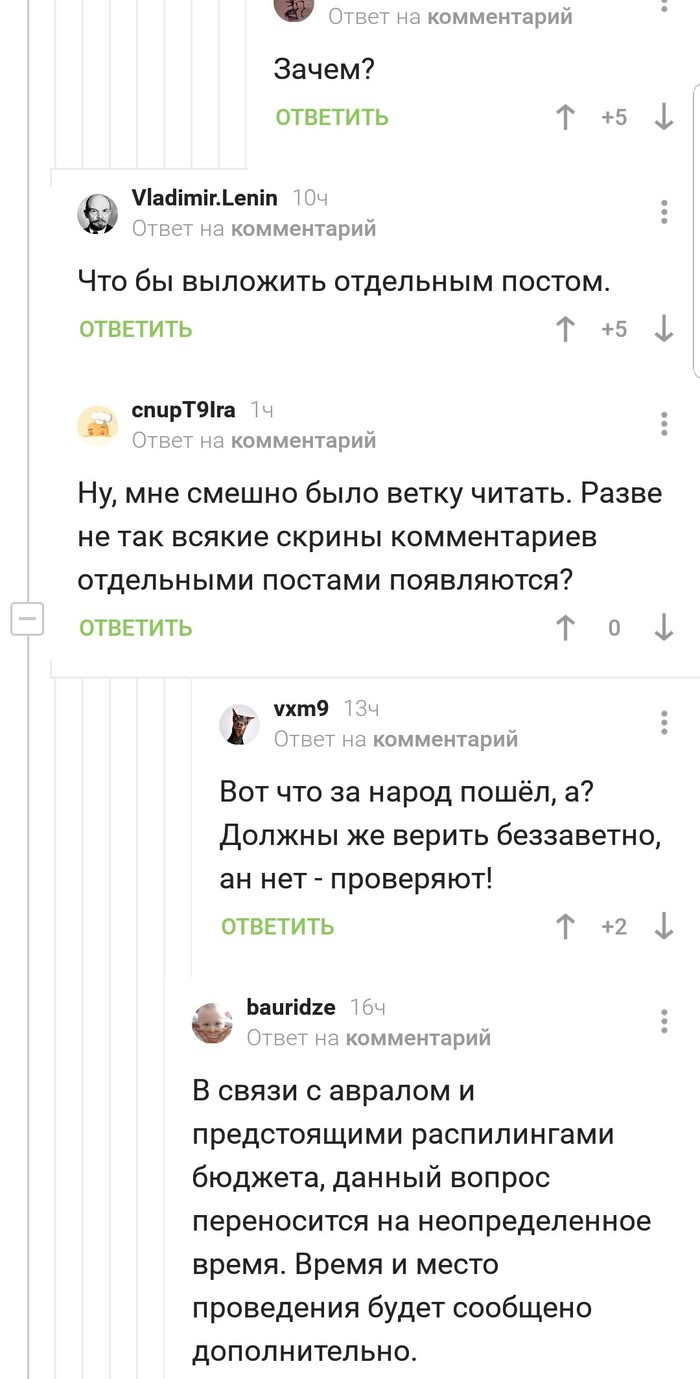This screenshot has height=1379, width=700.
Task: Open options menu for Vladimir.Lenin's comment
Action: click(664, 212)
